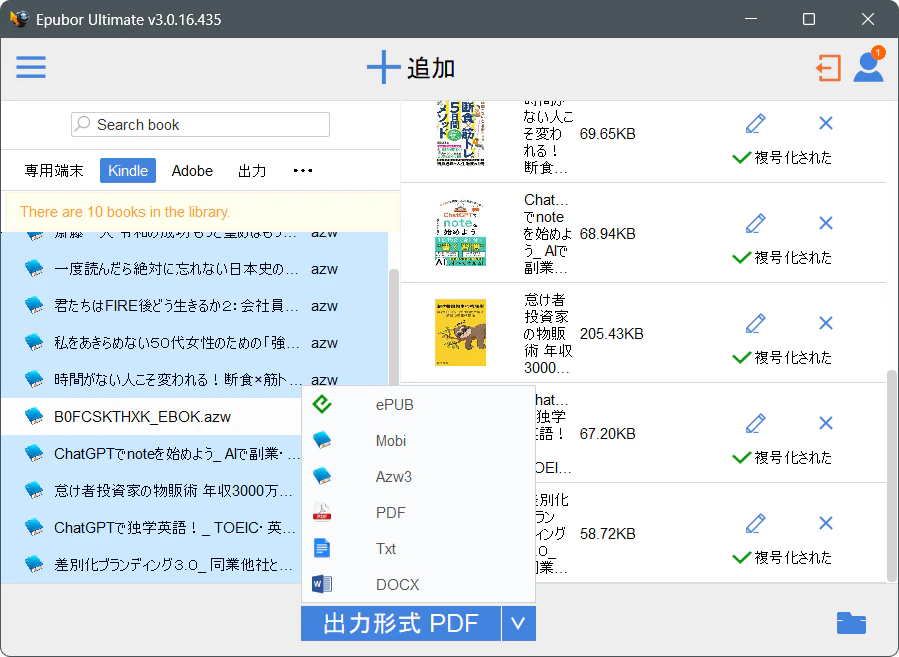Click book icon beside 差別化ブランディング3.0 row
Screen dimensions: 899x657
[x=34, y=564]
